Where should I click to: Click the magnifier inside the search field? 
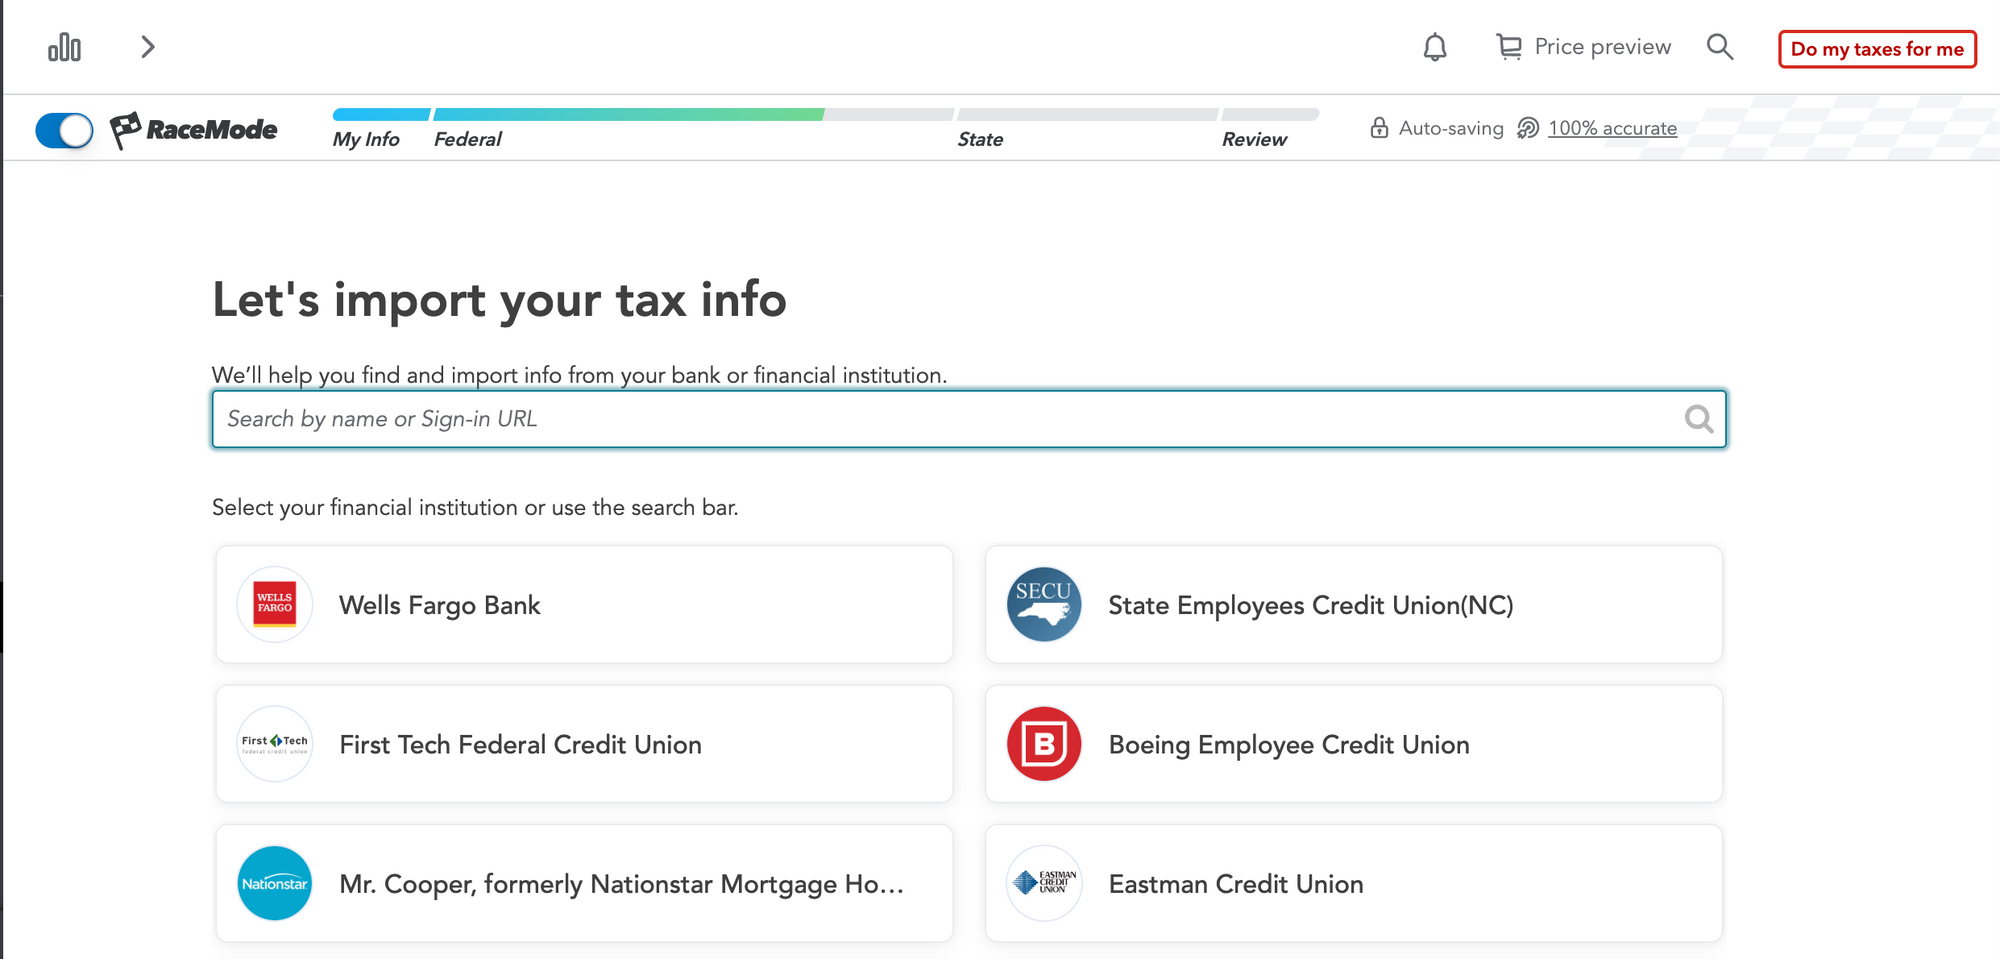coord(1698,419)
